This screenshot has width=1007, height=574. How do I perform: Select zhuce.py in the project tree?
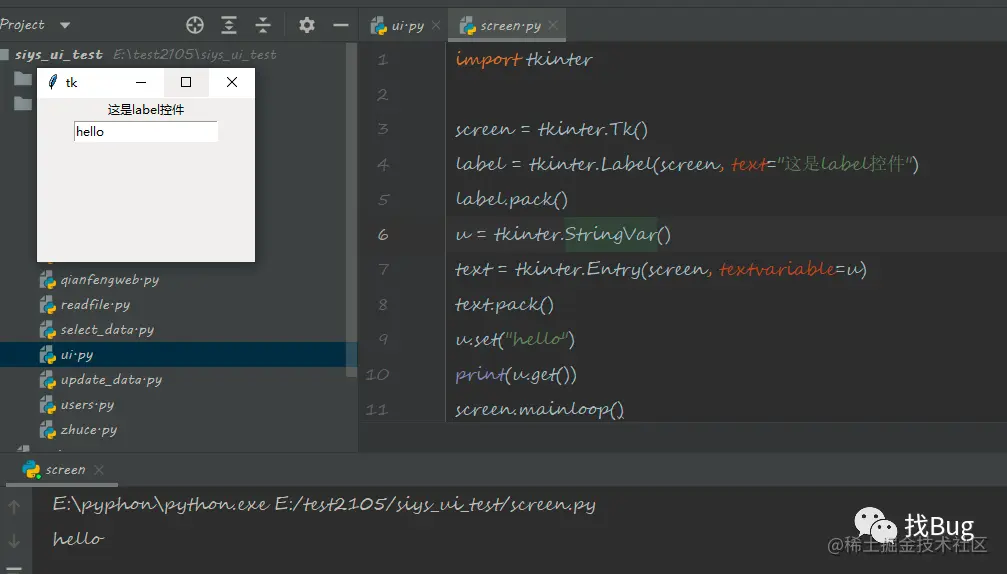click(x=89, y=430)
